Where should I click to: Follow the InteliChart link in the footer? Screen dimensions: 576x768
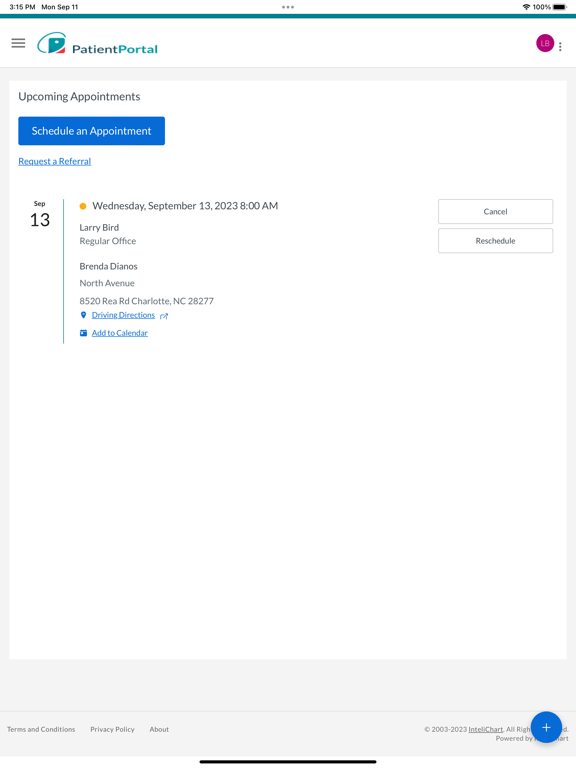(485, 729)
